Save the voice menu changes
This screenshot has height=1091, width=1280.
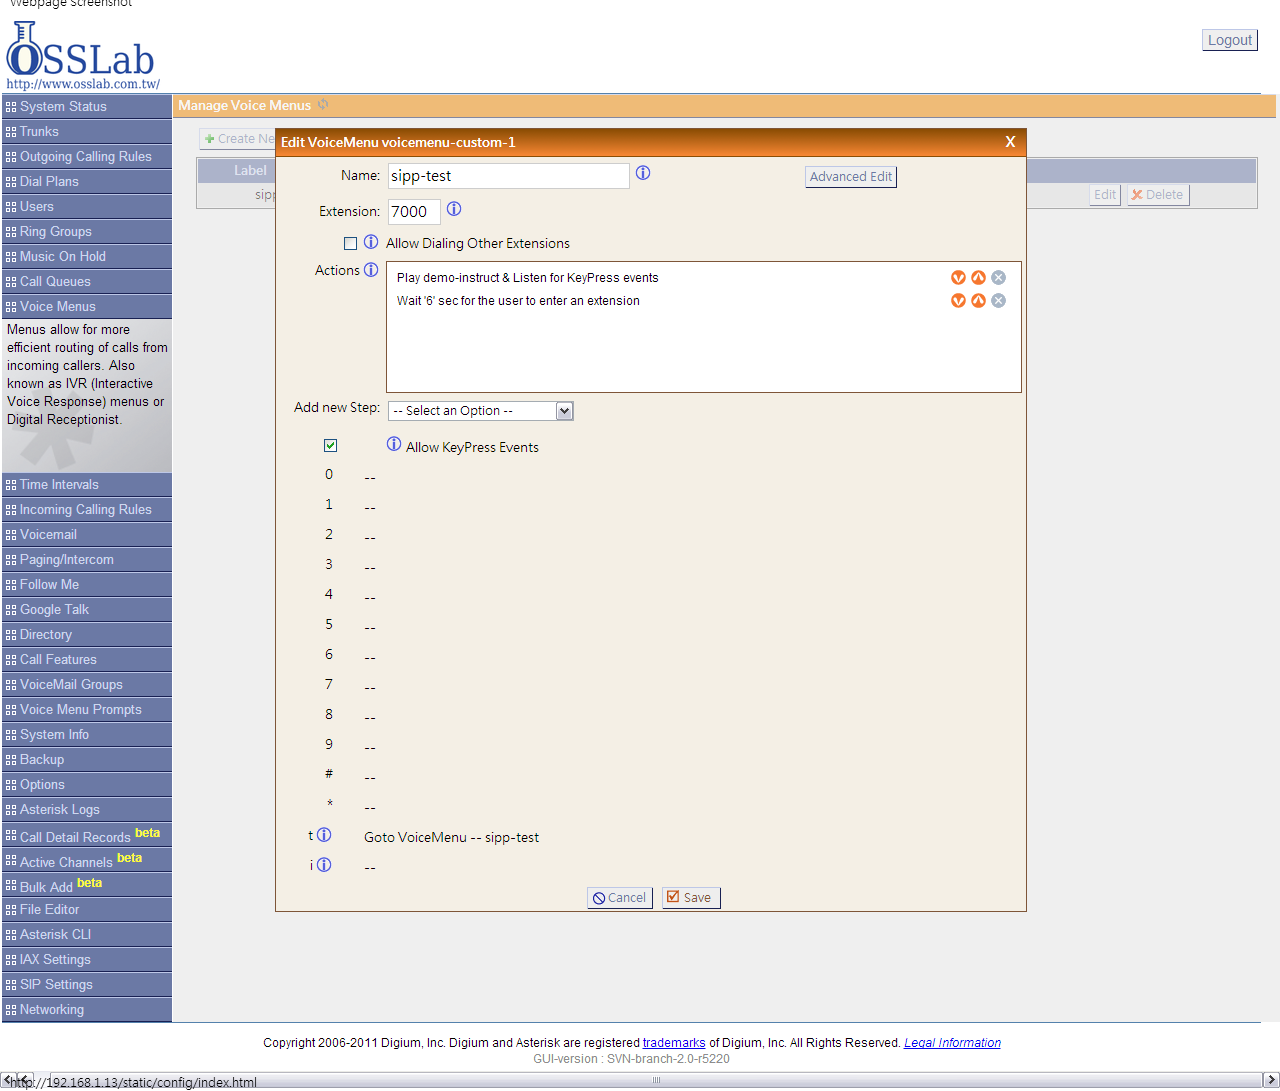pyautogui.click(x=691, y=898)
